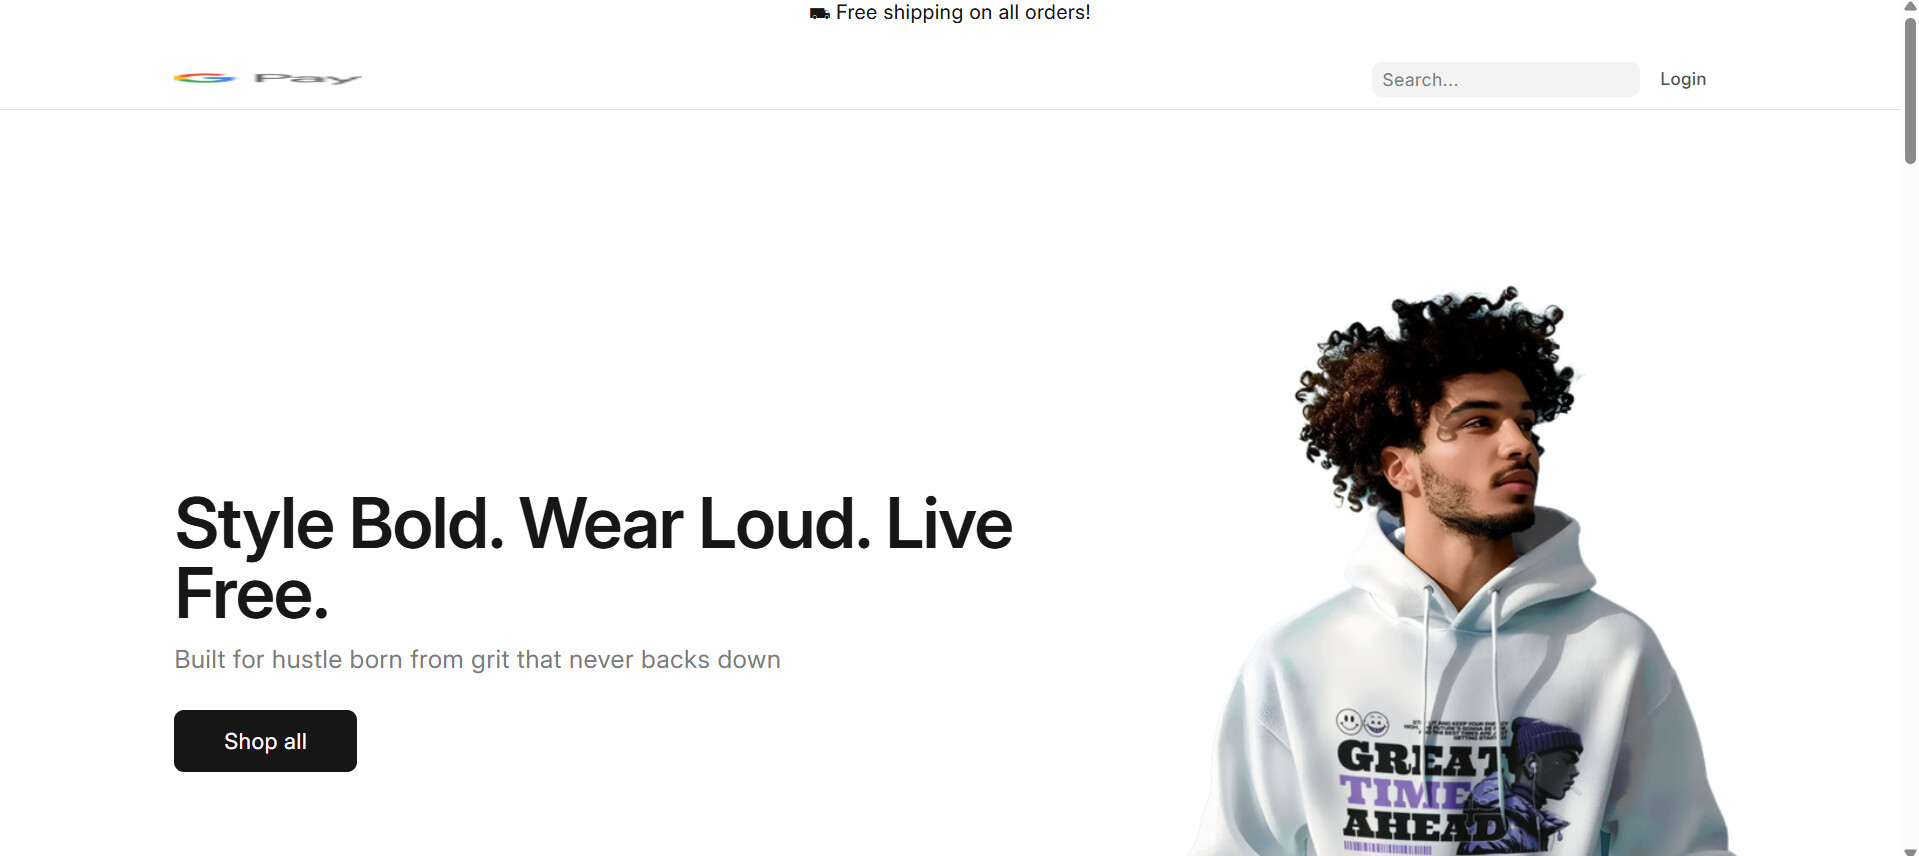Click the smiley face icons on hoodie
This screenshot has width=1919, height=856.
point(1362,721)
